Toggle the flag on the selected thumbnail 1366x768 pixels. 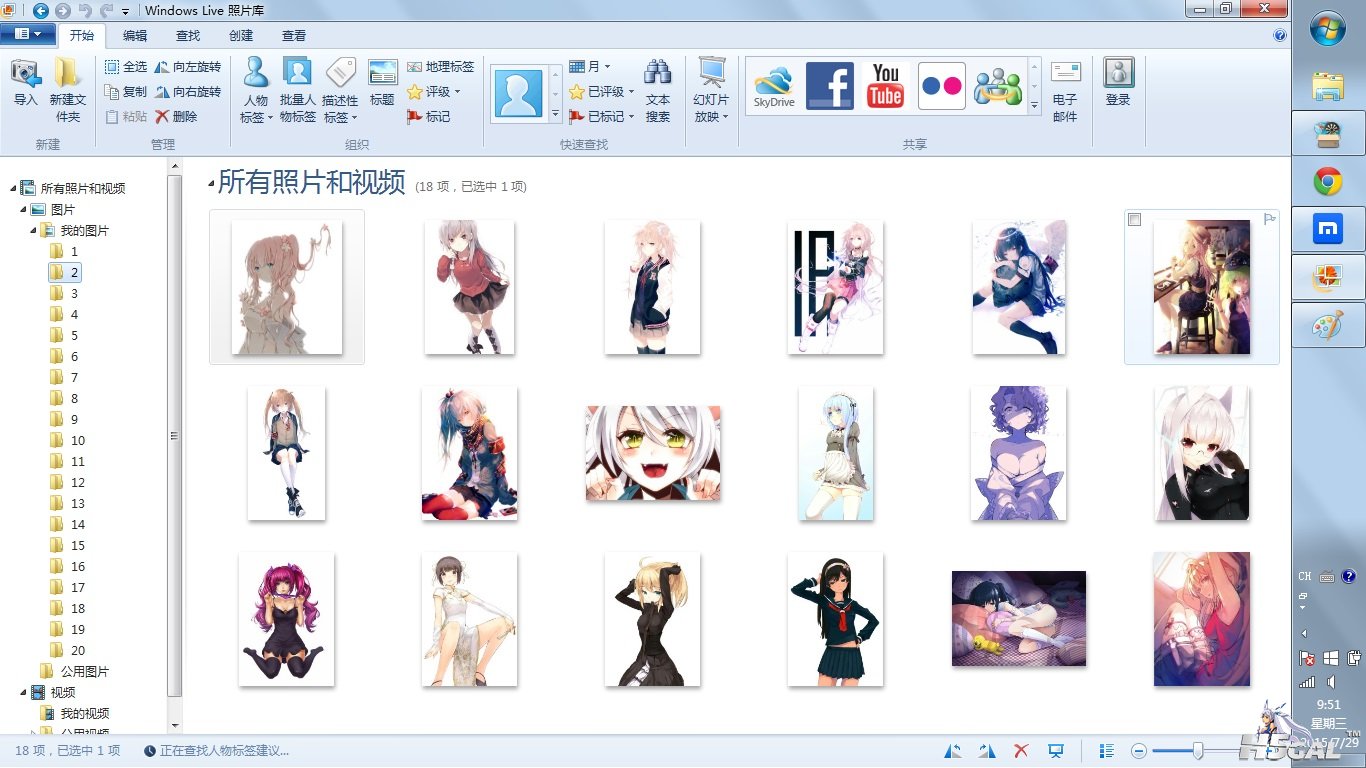pyautogui.click(x=1270, y=219)
